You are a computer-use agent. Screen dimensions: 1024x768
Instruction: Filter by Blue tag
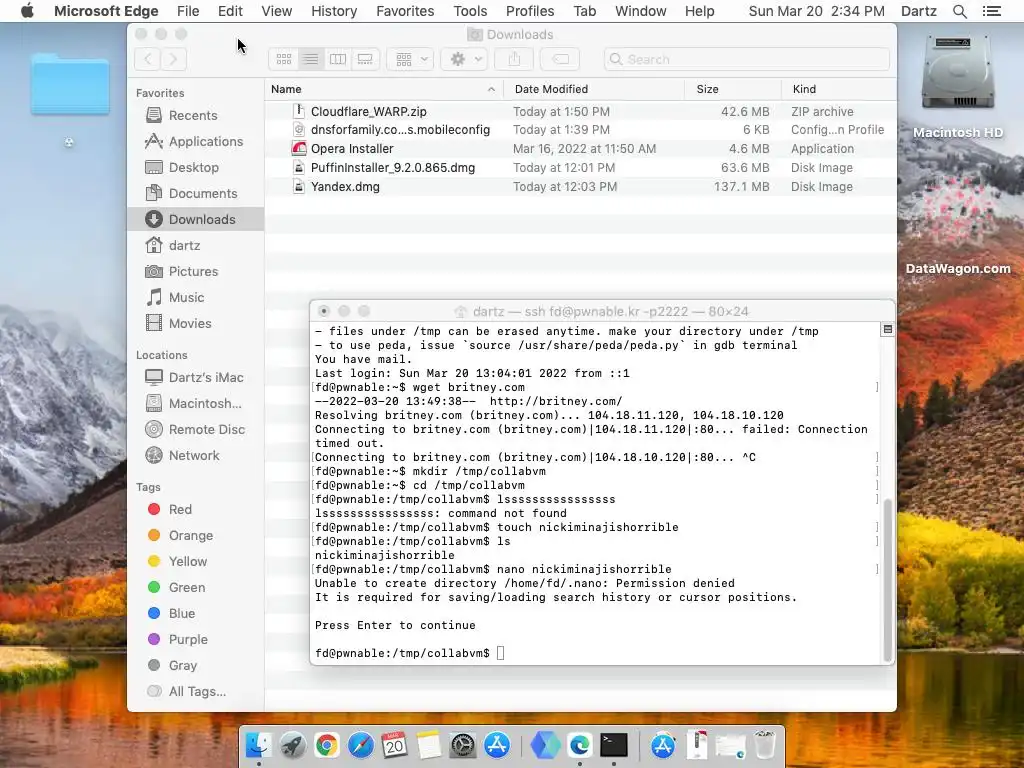click(195, 614)
